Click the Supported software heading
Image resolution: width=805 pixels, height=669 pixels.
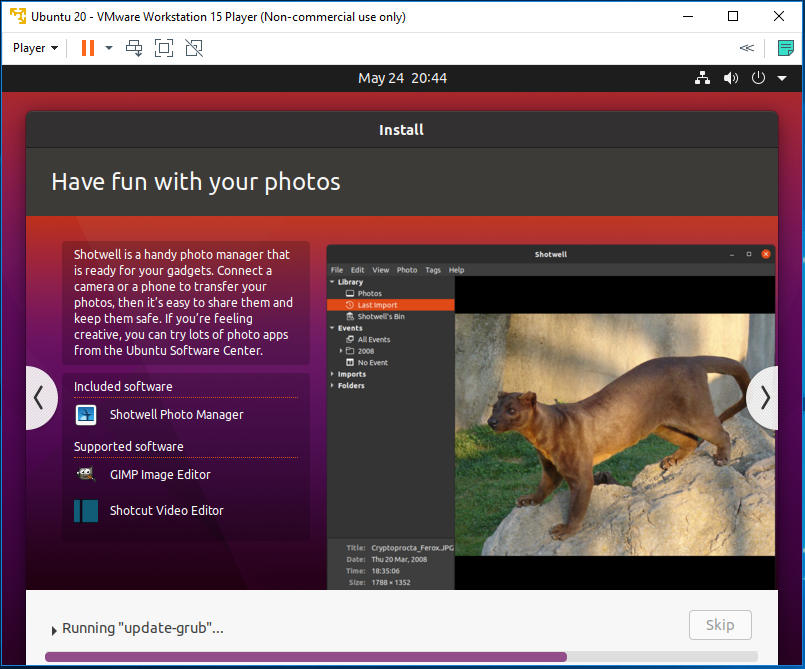click(x=128, y=447)
